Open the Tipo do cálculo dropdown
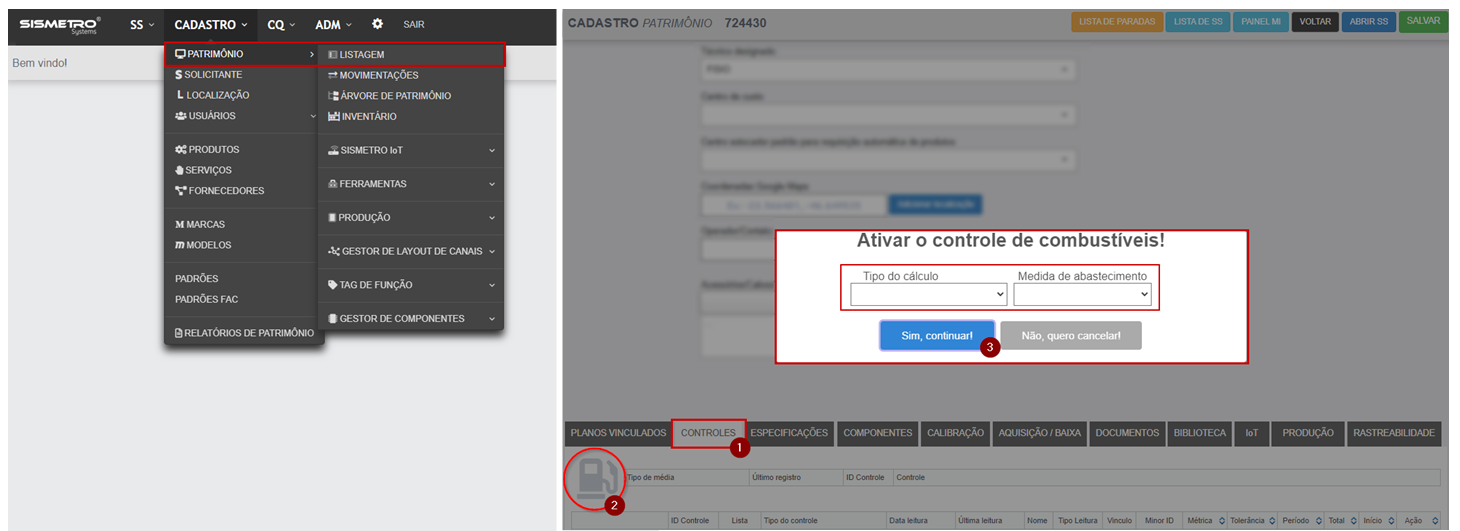The height and width of the screenshot is (531, 1460). point(928,294)
